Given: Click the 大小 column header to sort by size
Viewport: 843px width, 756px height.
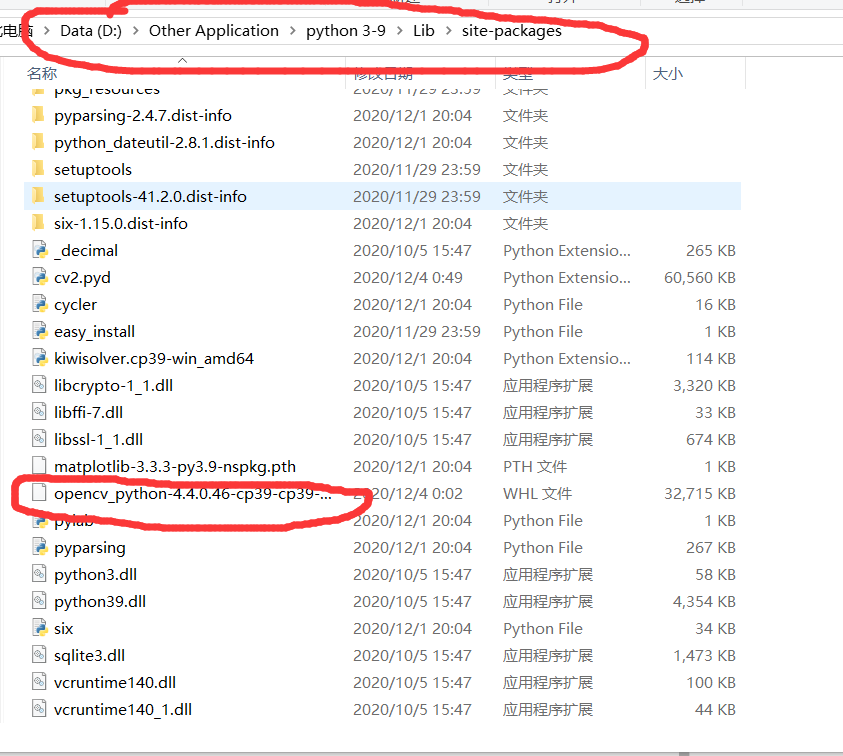Looking at the screenshot, I should pos(668,73).
